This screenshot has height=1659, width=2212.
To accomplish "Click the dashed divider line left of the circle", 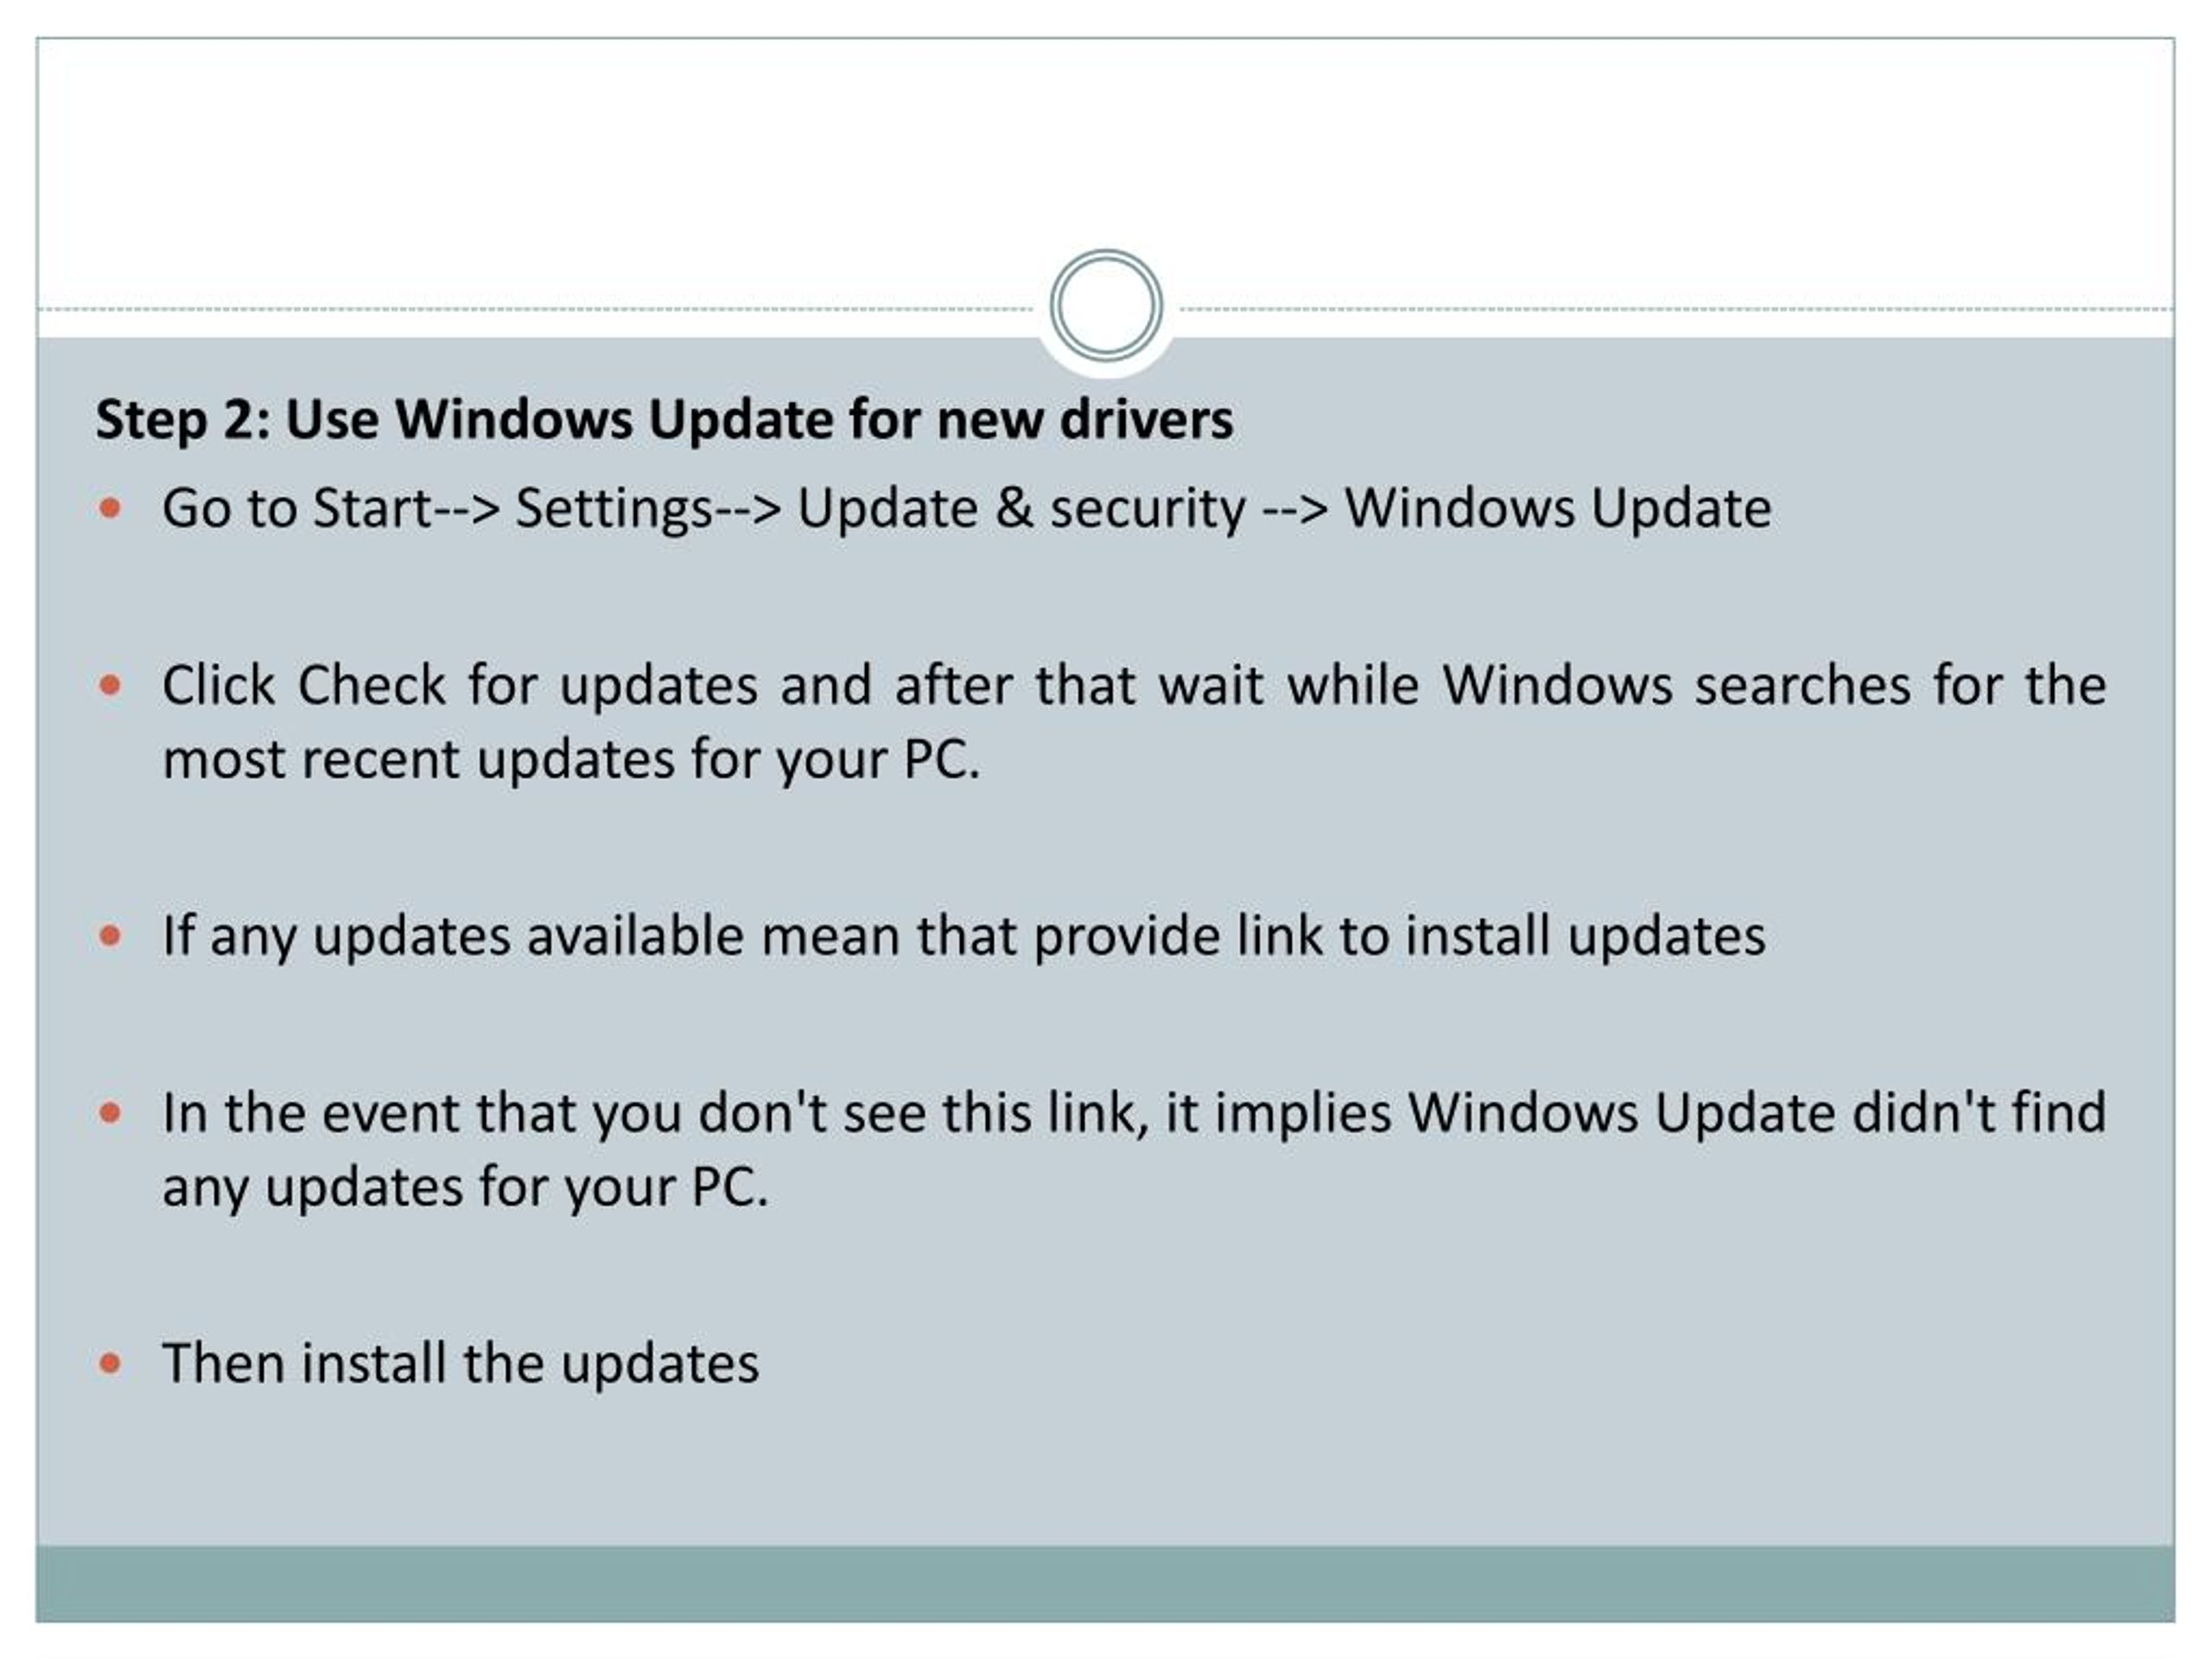I will [535, 309].
